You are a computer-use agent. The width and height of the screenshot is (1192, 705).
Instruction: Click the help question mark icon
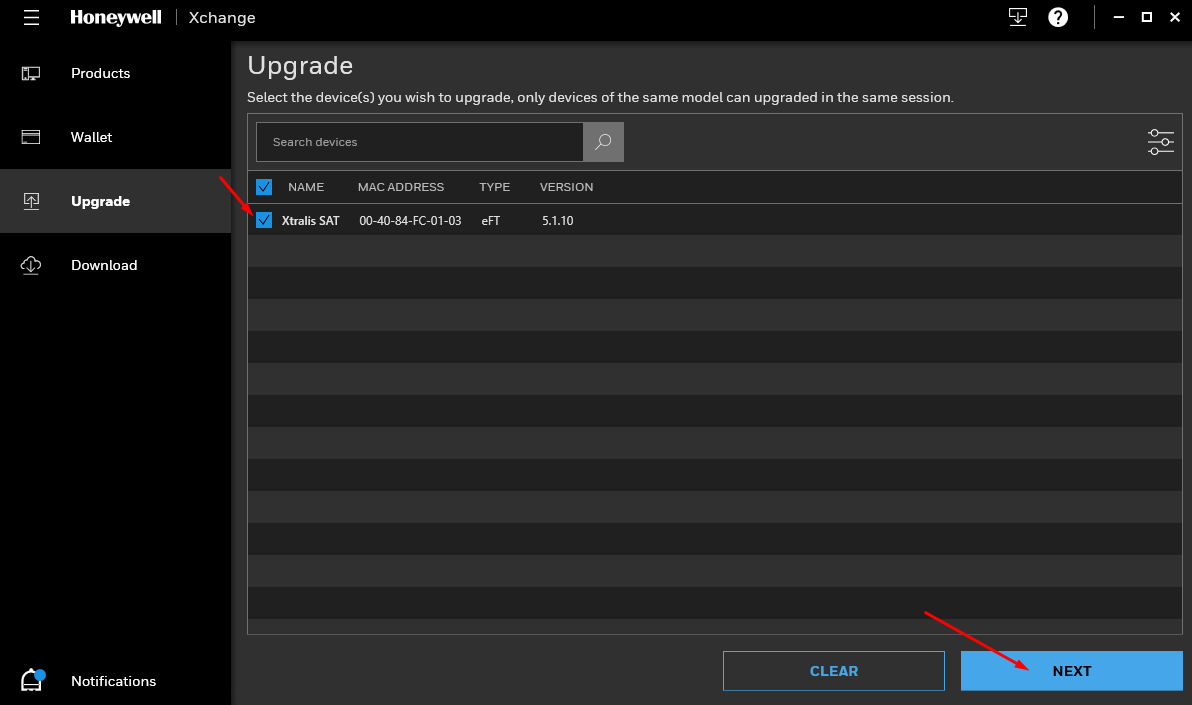[1058, 17]
